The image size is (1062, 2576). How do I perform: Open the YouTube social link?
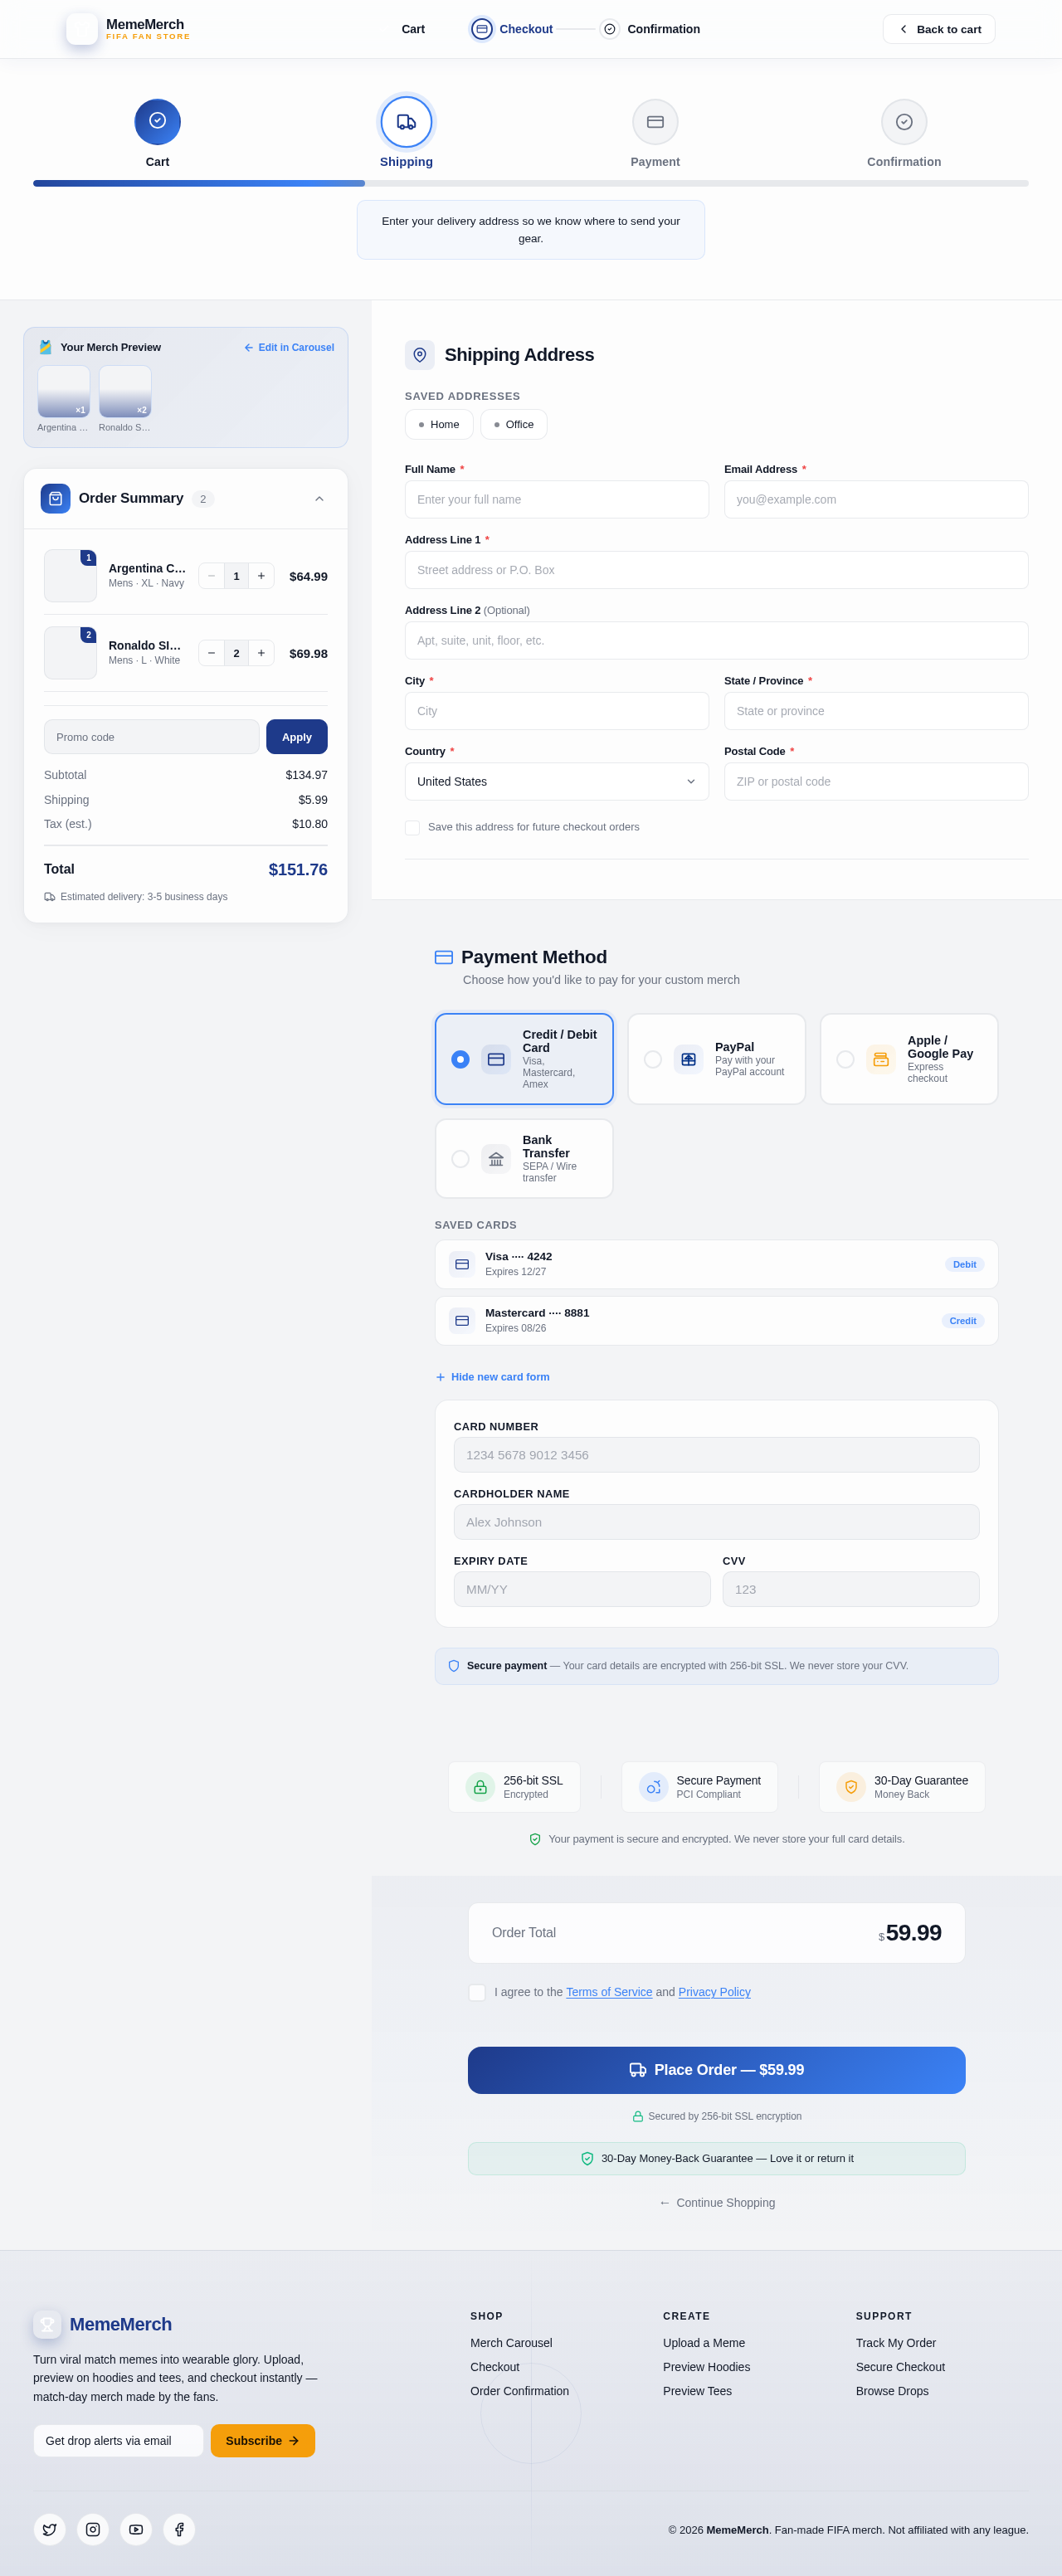[x=136, y=2529]
